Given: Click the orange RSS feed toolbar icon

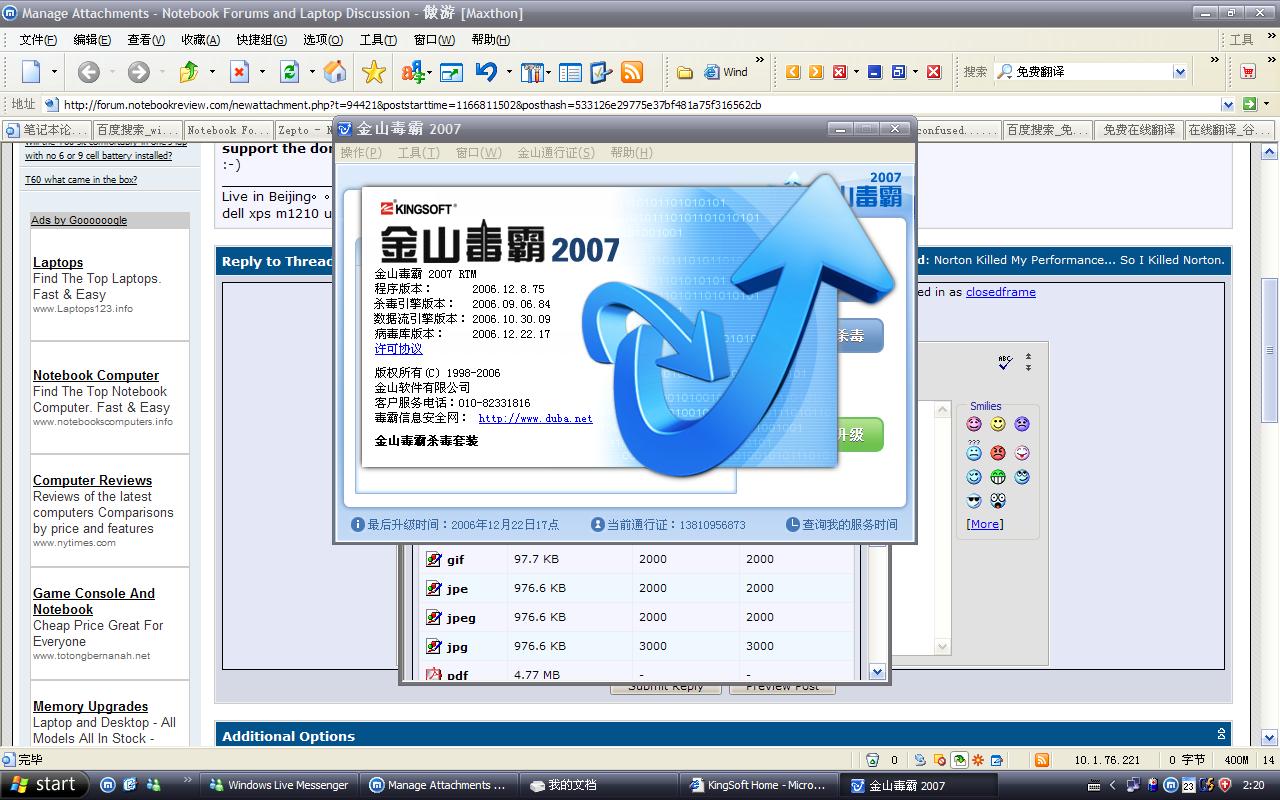Looking at the screenshot, I should click(x=632, y=72).
